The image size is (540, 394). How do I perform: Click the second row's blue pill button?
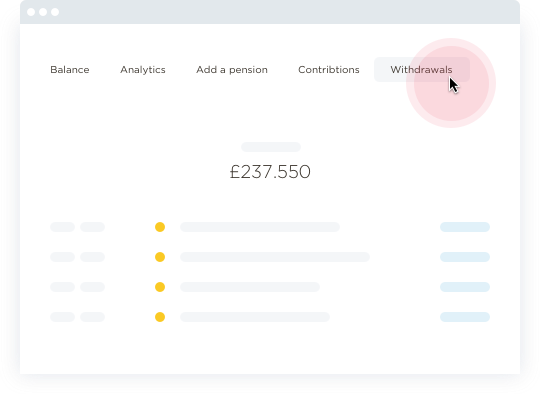point(465,257)
